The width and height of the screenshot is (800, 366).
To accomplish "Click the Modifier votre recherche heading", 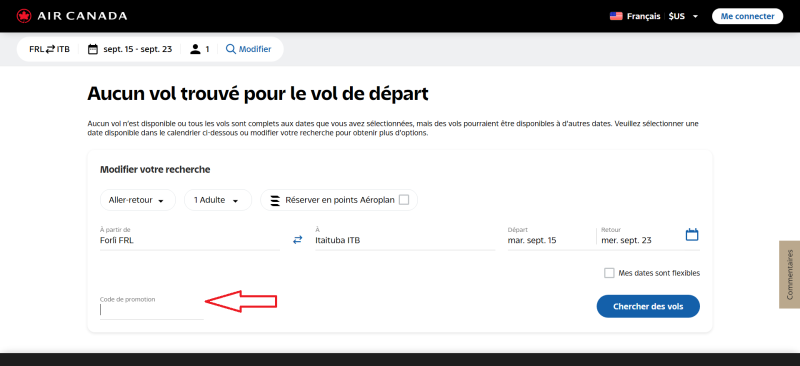I will pyautogui.click(x=155, y=169).
